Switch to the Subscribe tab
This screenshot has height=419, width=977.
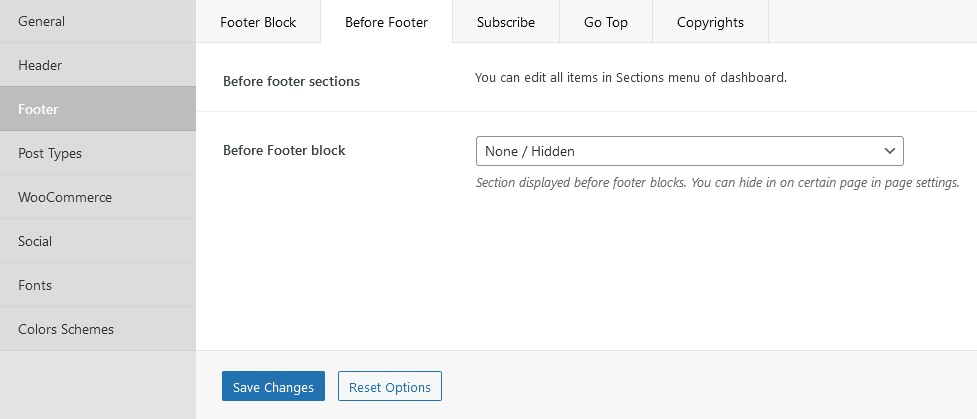click(506, 22)
